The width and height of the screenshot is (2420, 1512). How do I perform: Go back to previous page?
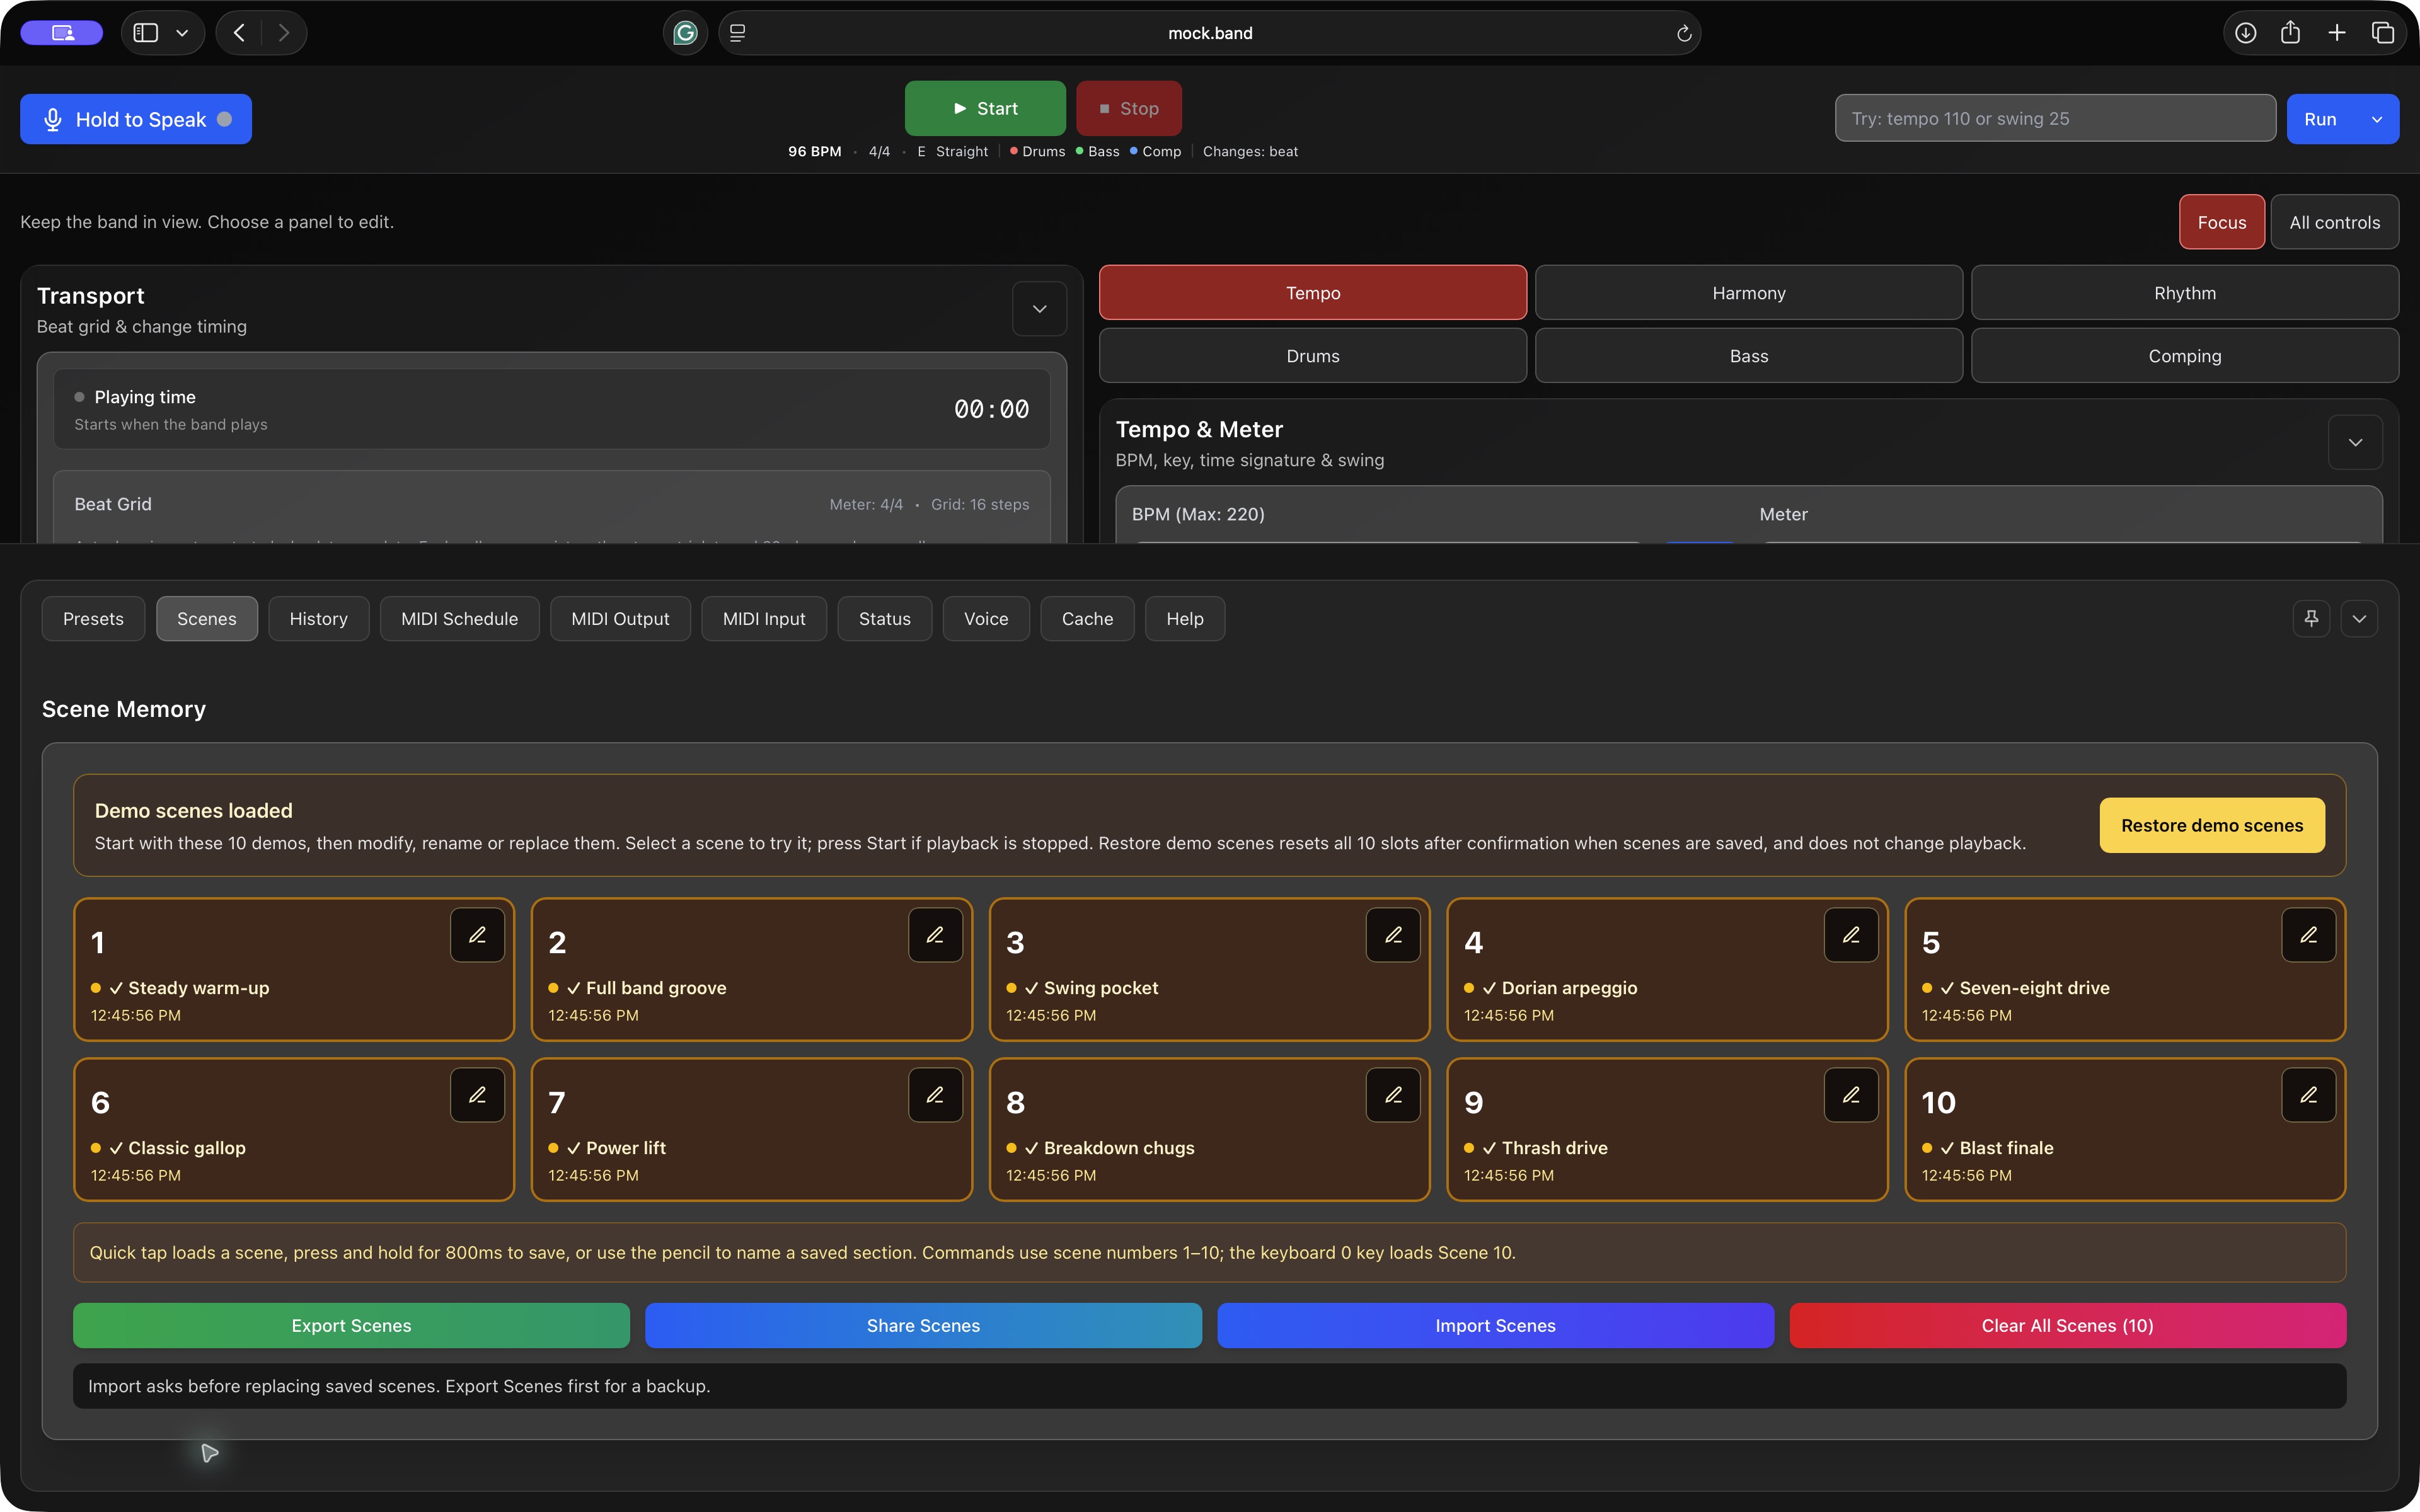coord(239,33)
